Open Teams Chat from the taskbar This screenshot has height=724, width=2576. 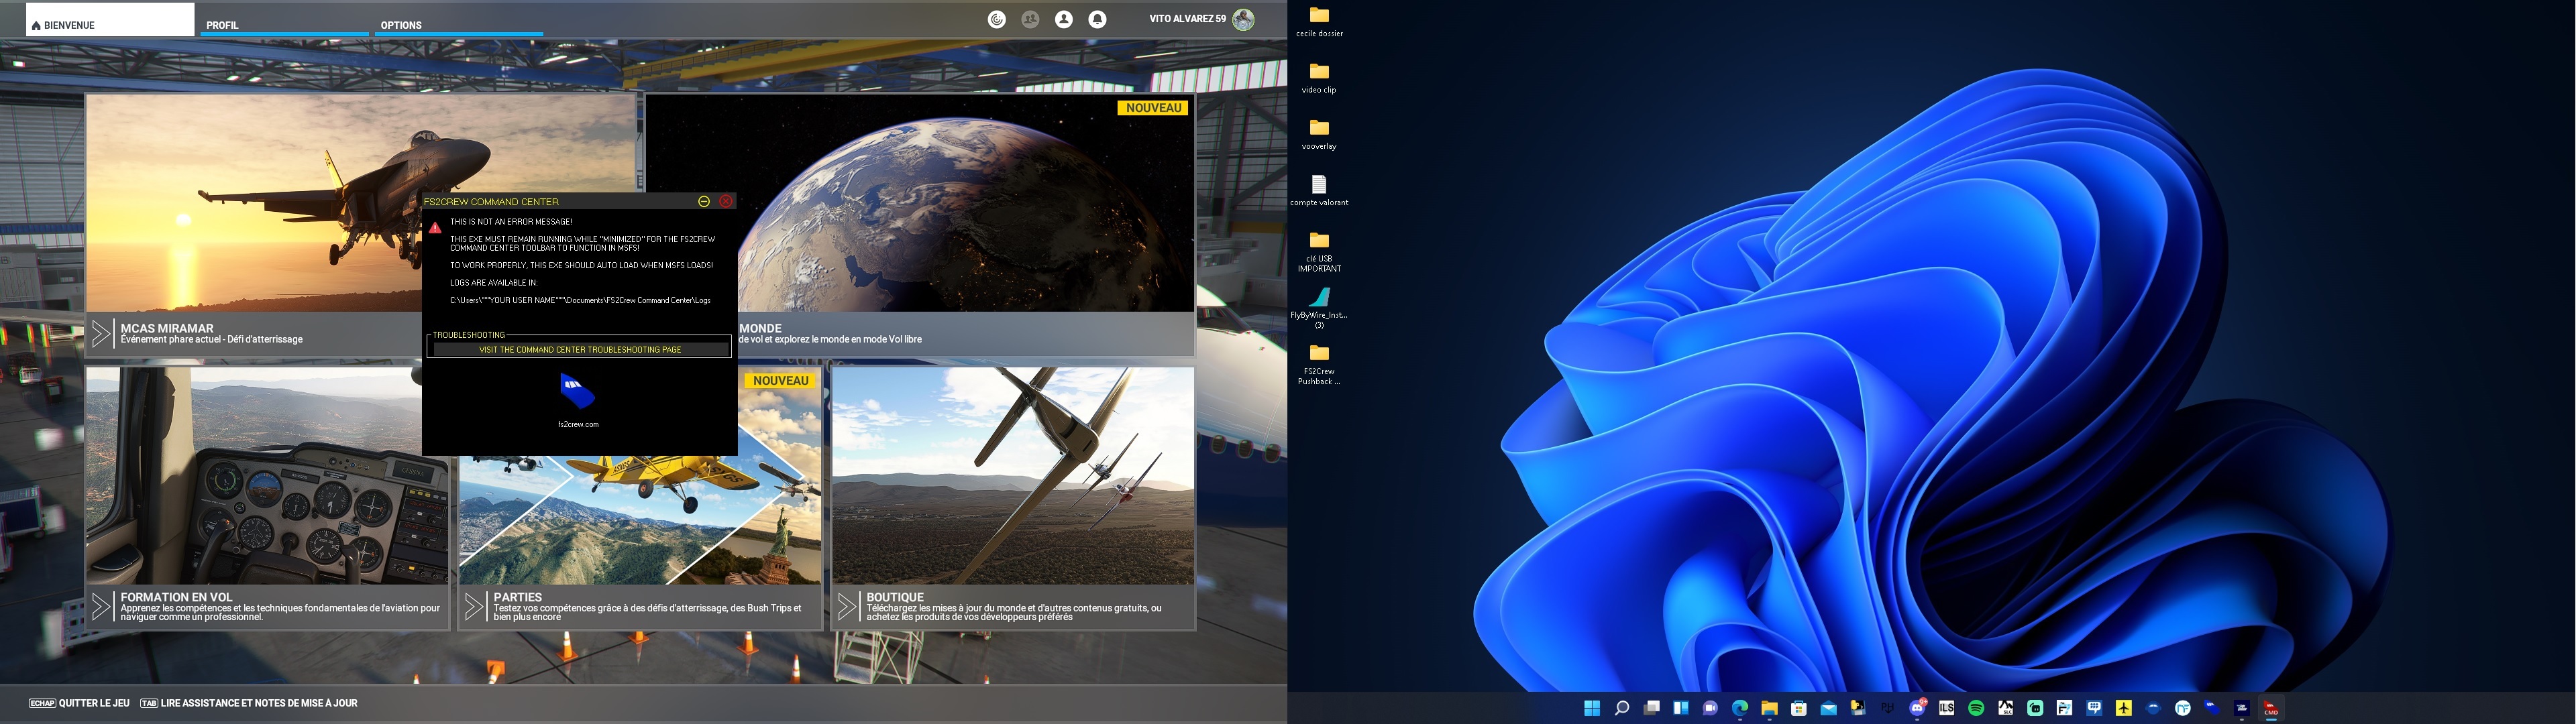(x=1710, y=708)
